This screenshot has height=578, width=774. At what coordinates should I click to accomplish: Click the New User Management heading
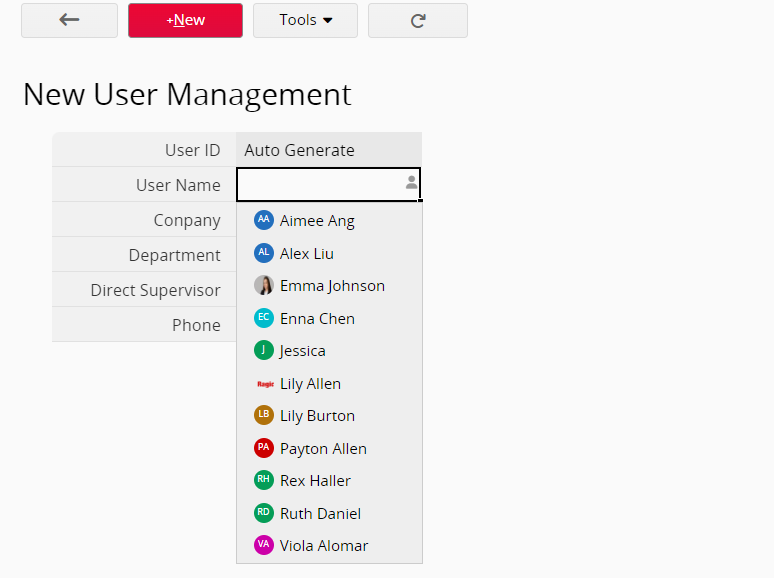pyautogui.click(x=187, y=94)
